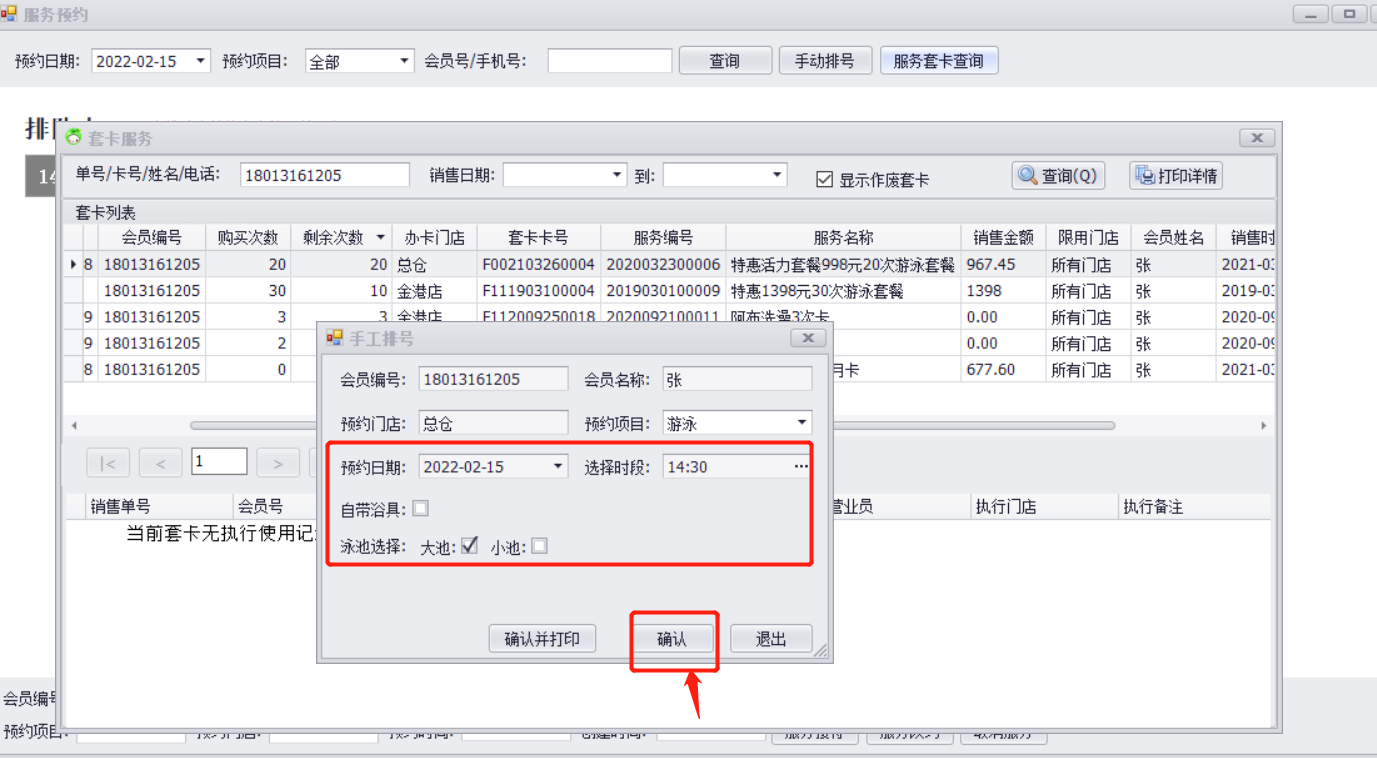Click the 打印详情 printer button
The width and height of the screenshot is (1377, 758).
point(1176,176)
